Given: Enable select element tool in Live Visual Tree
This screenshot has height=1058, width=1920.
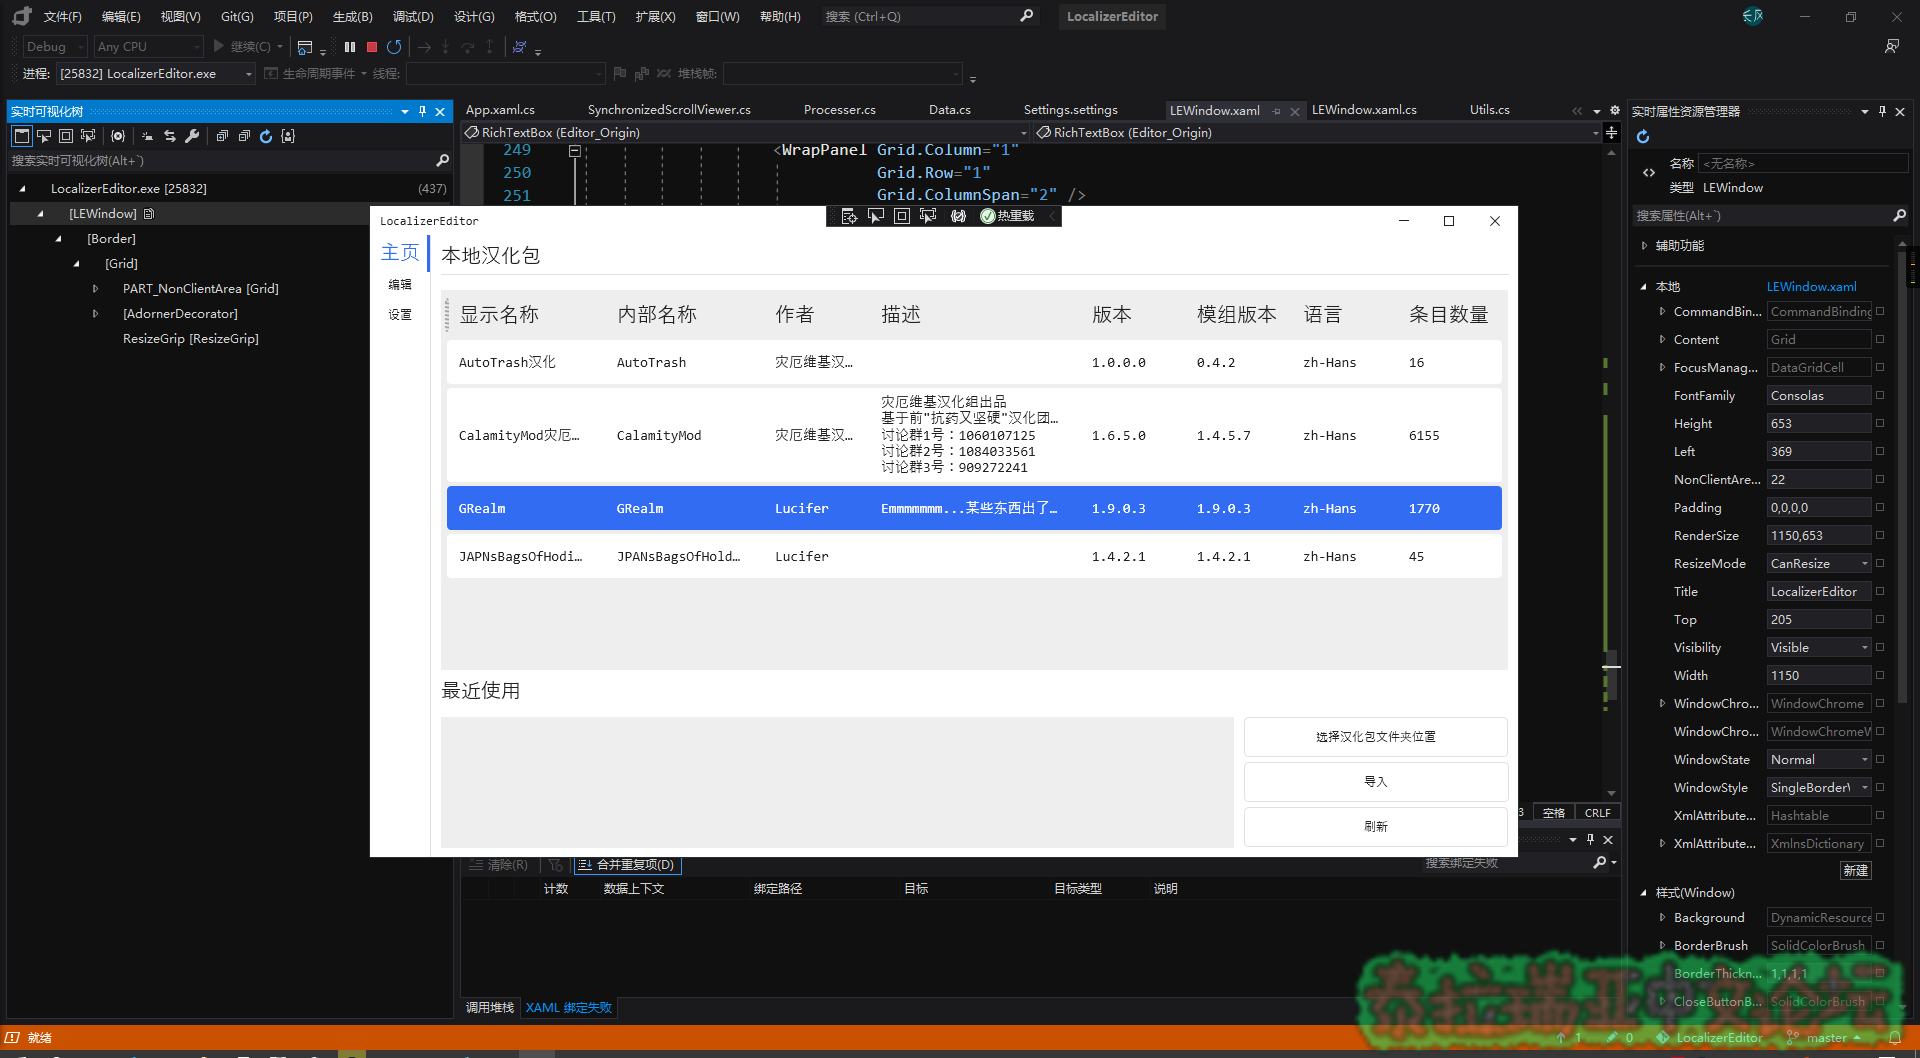Looking at the screenshot, I should (x=44, y=136).
